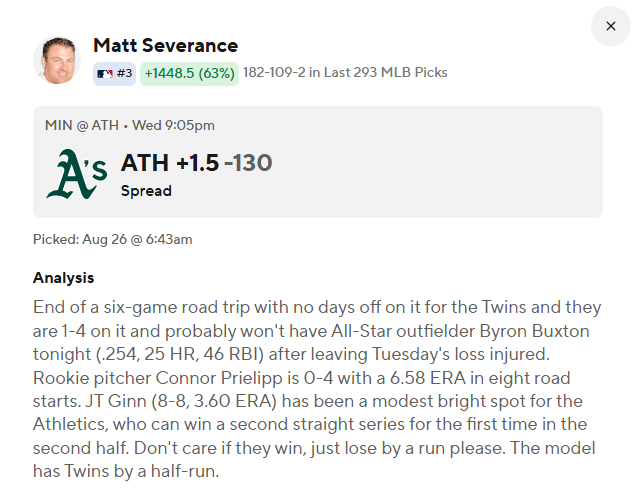Click the Matt Severance expert name
The image size is (641, 500).
point(166,45)
